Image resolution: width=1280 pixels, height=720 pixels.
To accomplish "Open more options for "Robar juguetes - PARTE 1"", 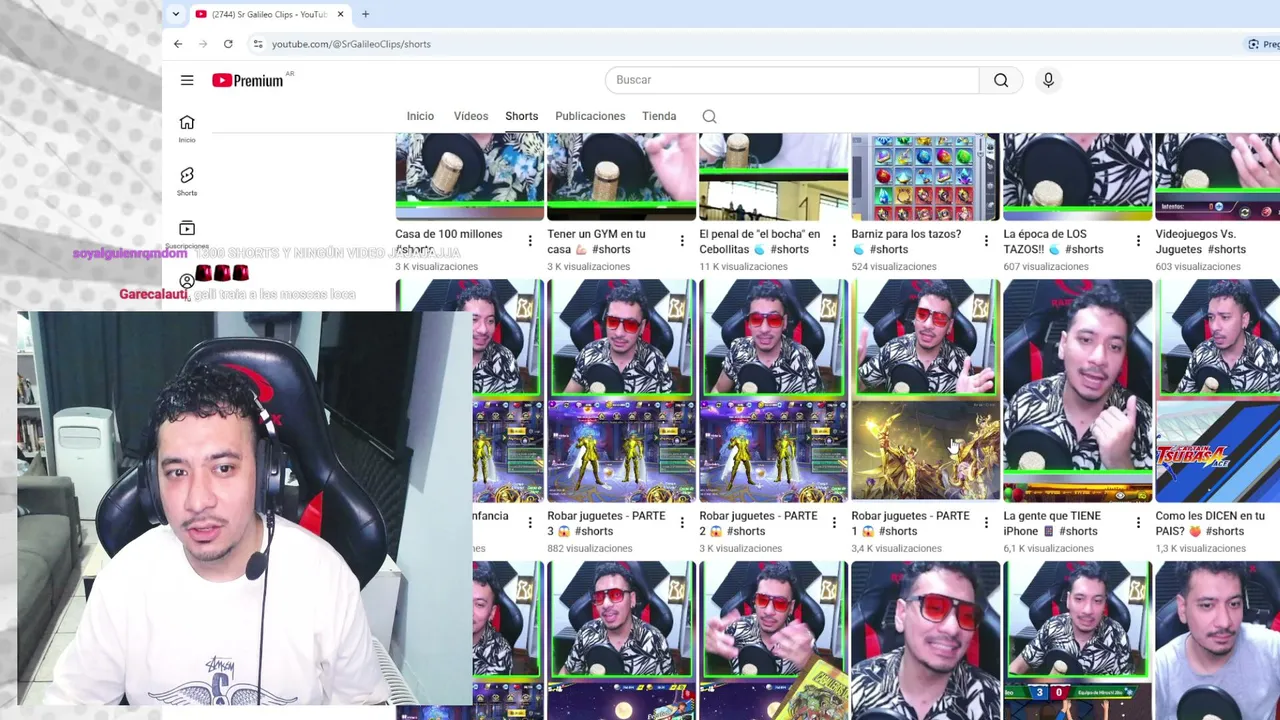I will coord(986,523).
